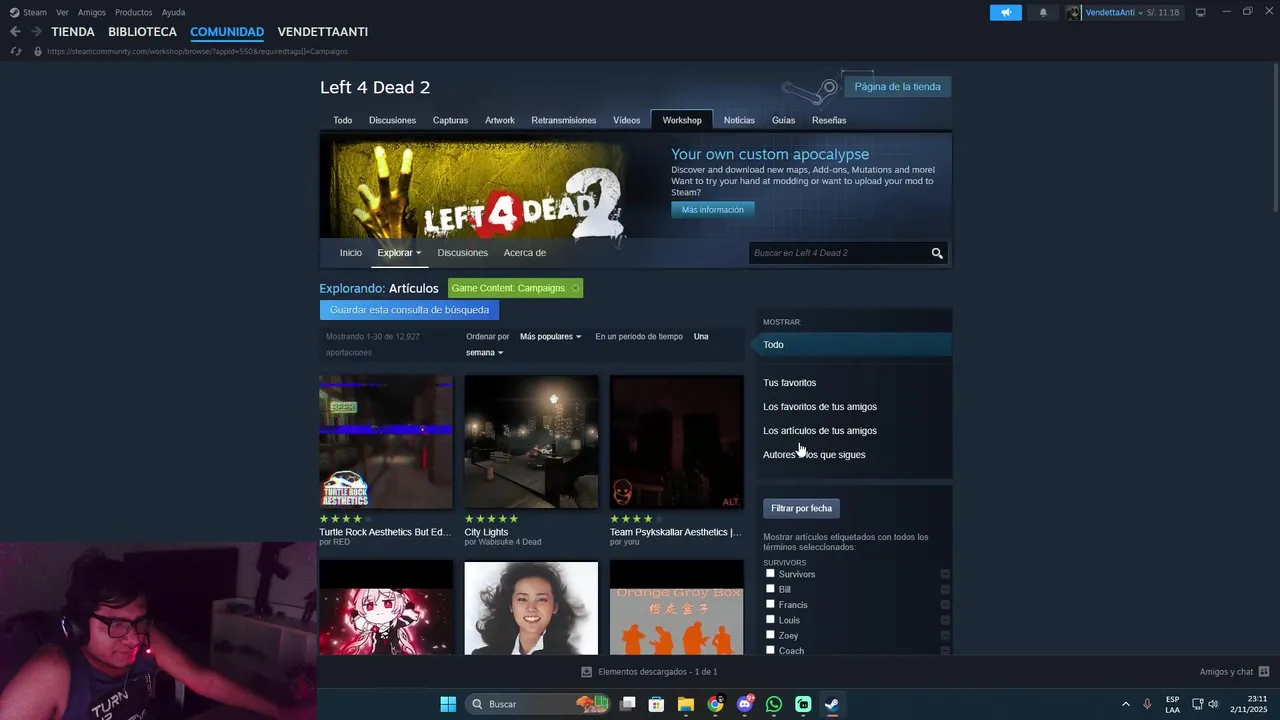Open Microsoft Store from the taskbar
This screenshot has width=1280, height=720.
(x=656, y=704)
